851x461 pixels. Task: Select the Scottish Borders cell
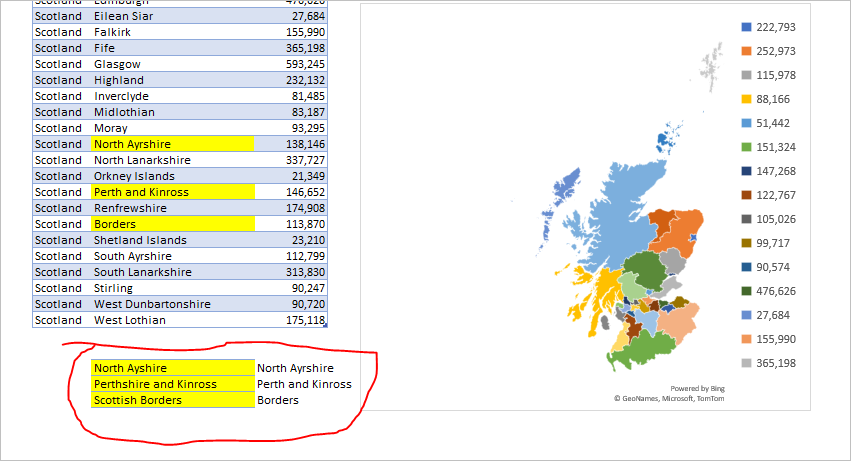[x=173, y=400]
